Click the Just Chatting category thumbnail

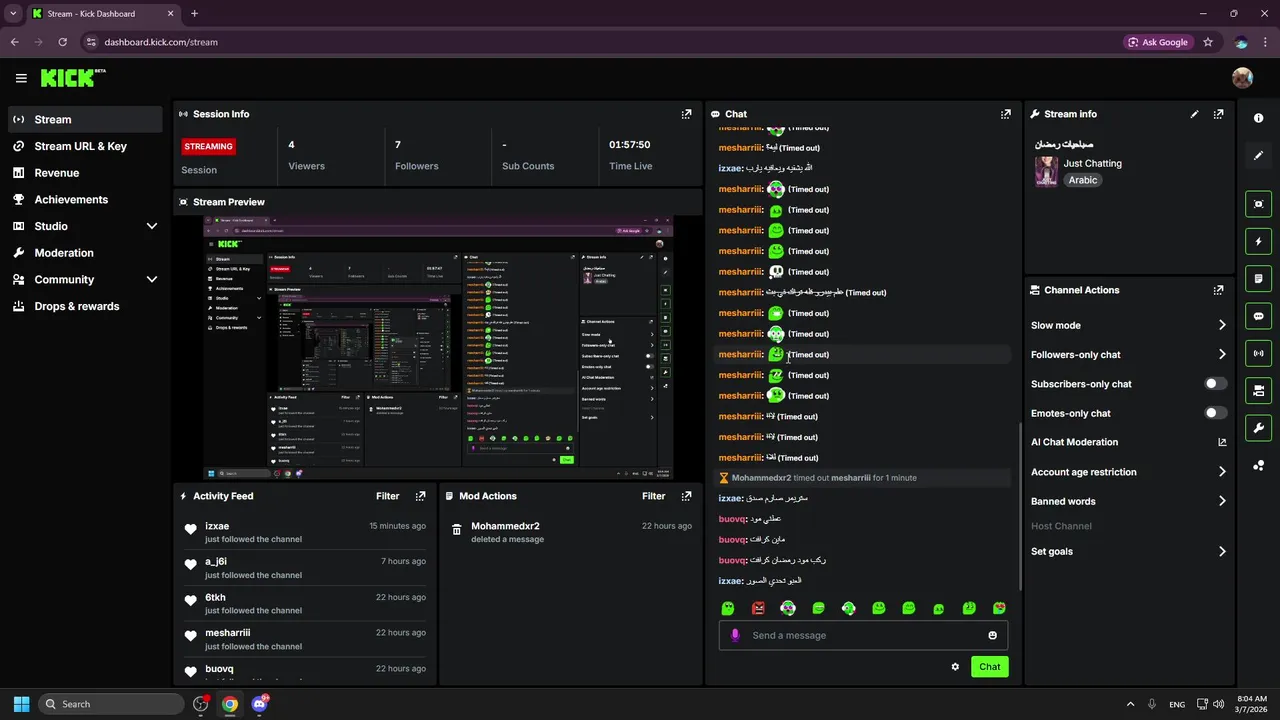pyautogui.click(x=1046, y=171)
